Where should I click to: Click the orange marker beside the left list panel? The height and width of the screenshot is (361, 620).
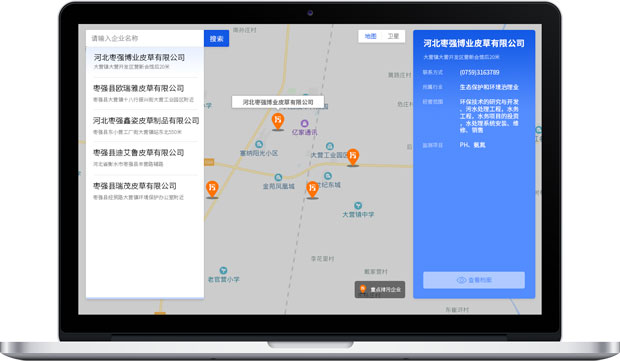pyautogui.click(x=212, y=189)
